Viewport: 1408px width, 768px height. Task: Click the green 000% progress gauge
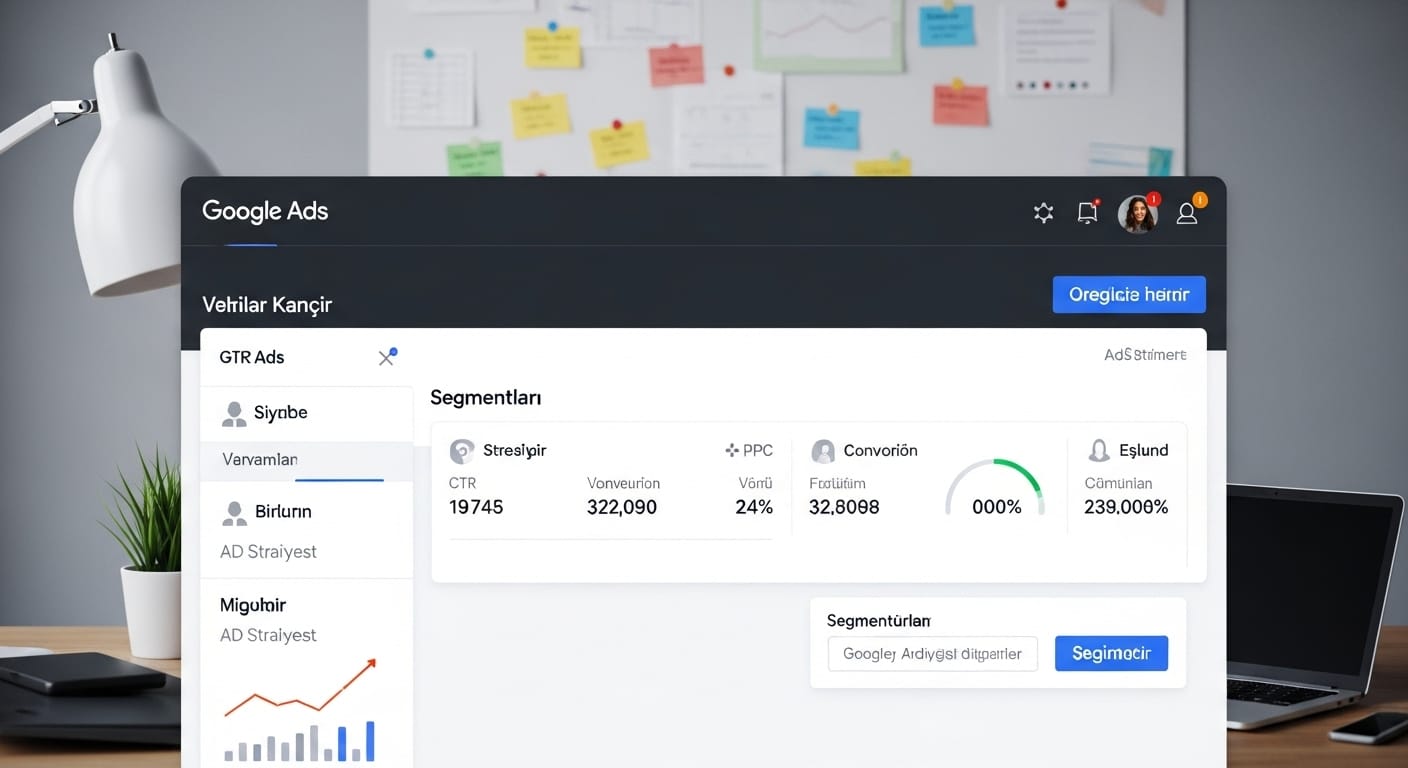coord(996,490)
